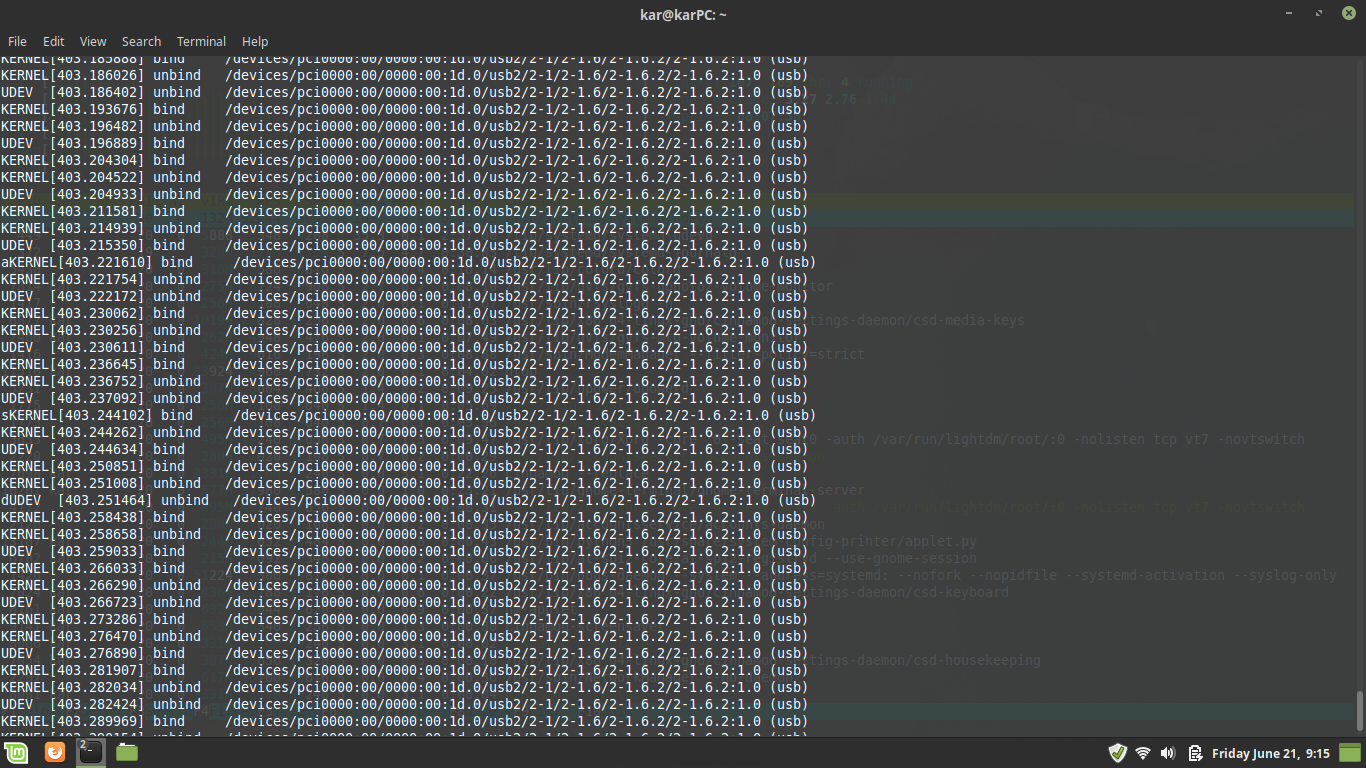Click the terminal vertical scrollbar thumb
Viewport: 1366px width, 768px height.
point(1359,710)
